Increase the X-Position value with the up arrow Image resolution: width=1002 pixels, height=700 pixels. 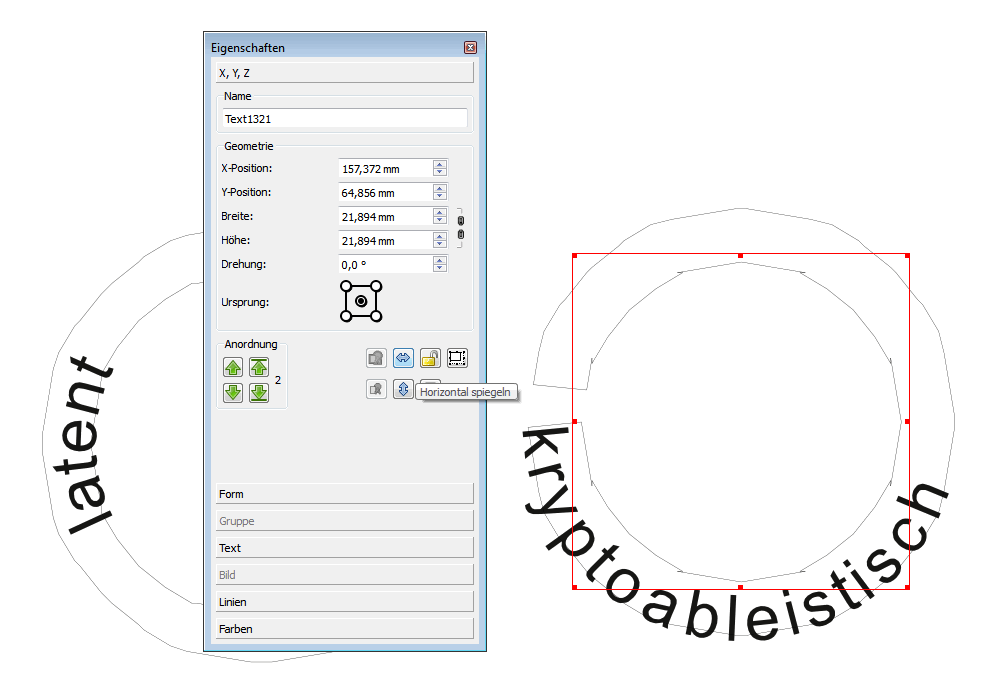click(439, 164)
